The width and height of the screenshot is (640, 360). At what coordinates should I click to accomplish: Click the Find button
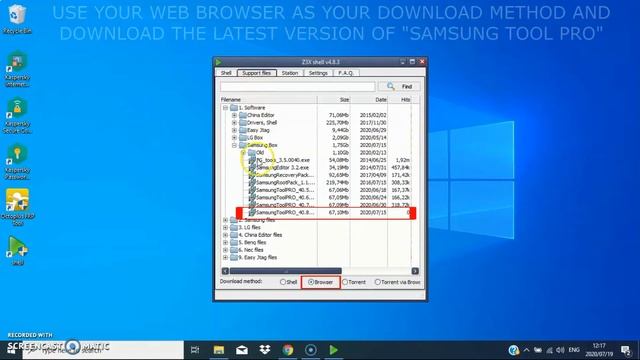399,87
